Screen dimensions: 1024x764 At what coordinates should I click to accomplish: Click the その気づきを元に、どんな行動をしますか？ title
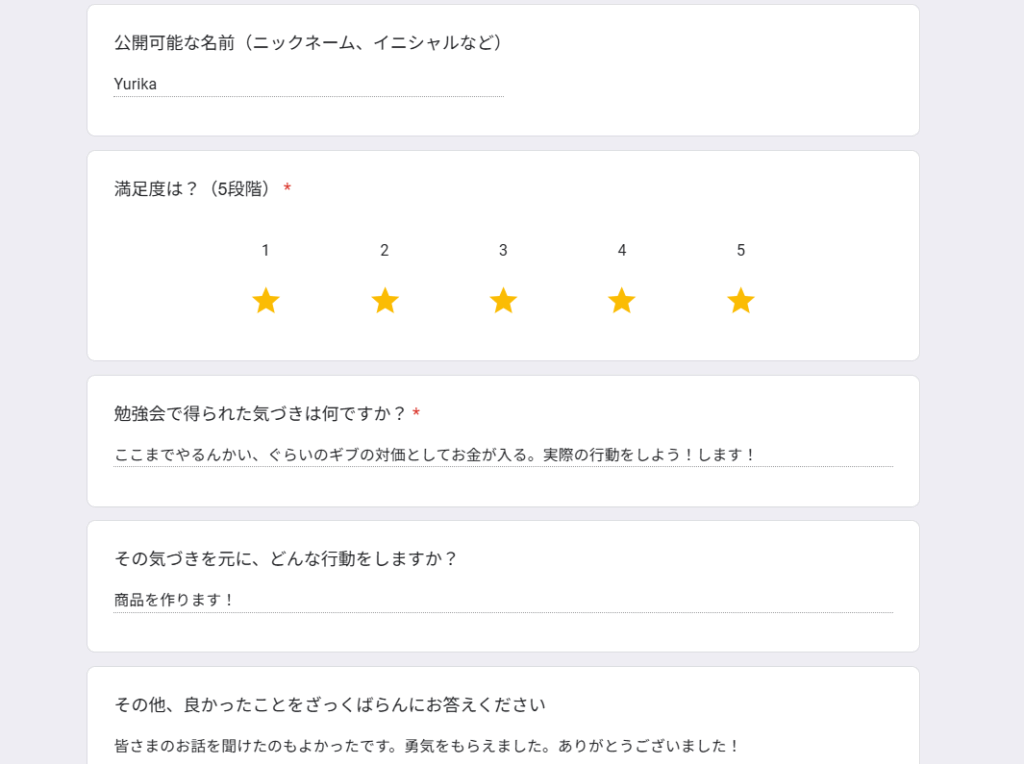tap(285, 559)
